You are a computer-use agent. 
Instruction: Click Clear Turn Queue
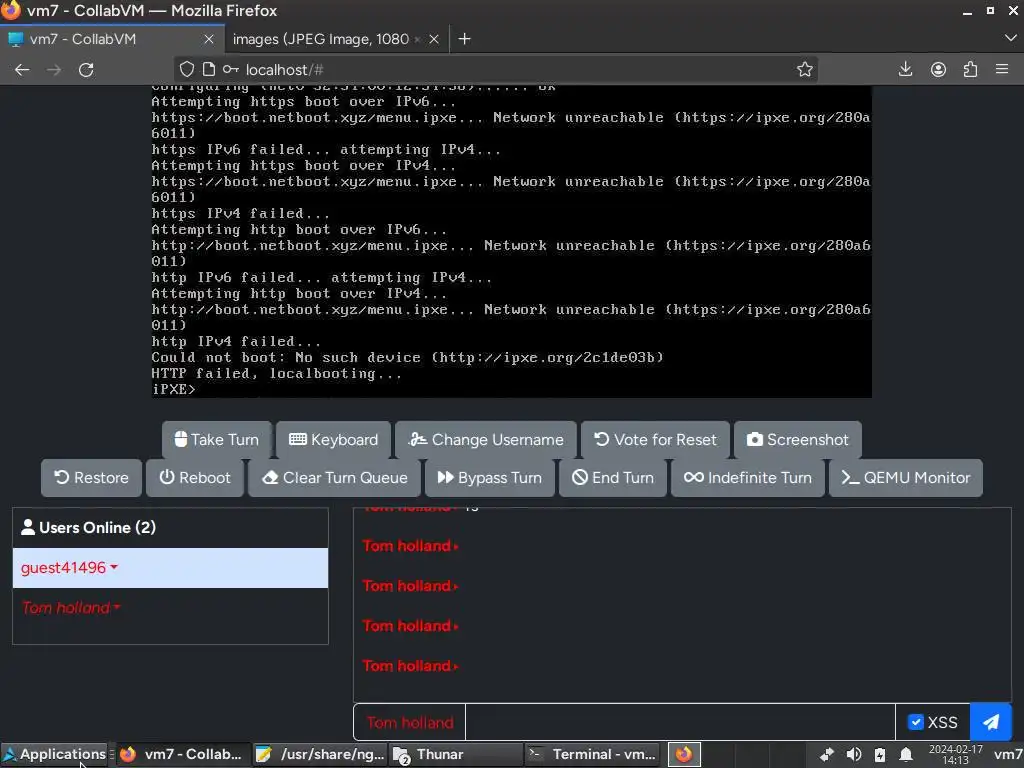coord(334,478)
